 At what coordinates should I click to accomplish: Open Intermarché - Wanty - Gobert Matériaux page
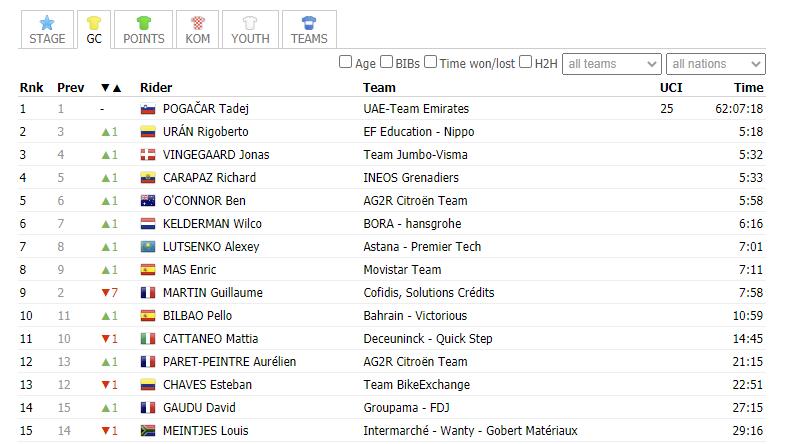click(x=470, y=430)
